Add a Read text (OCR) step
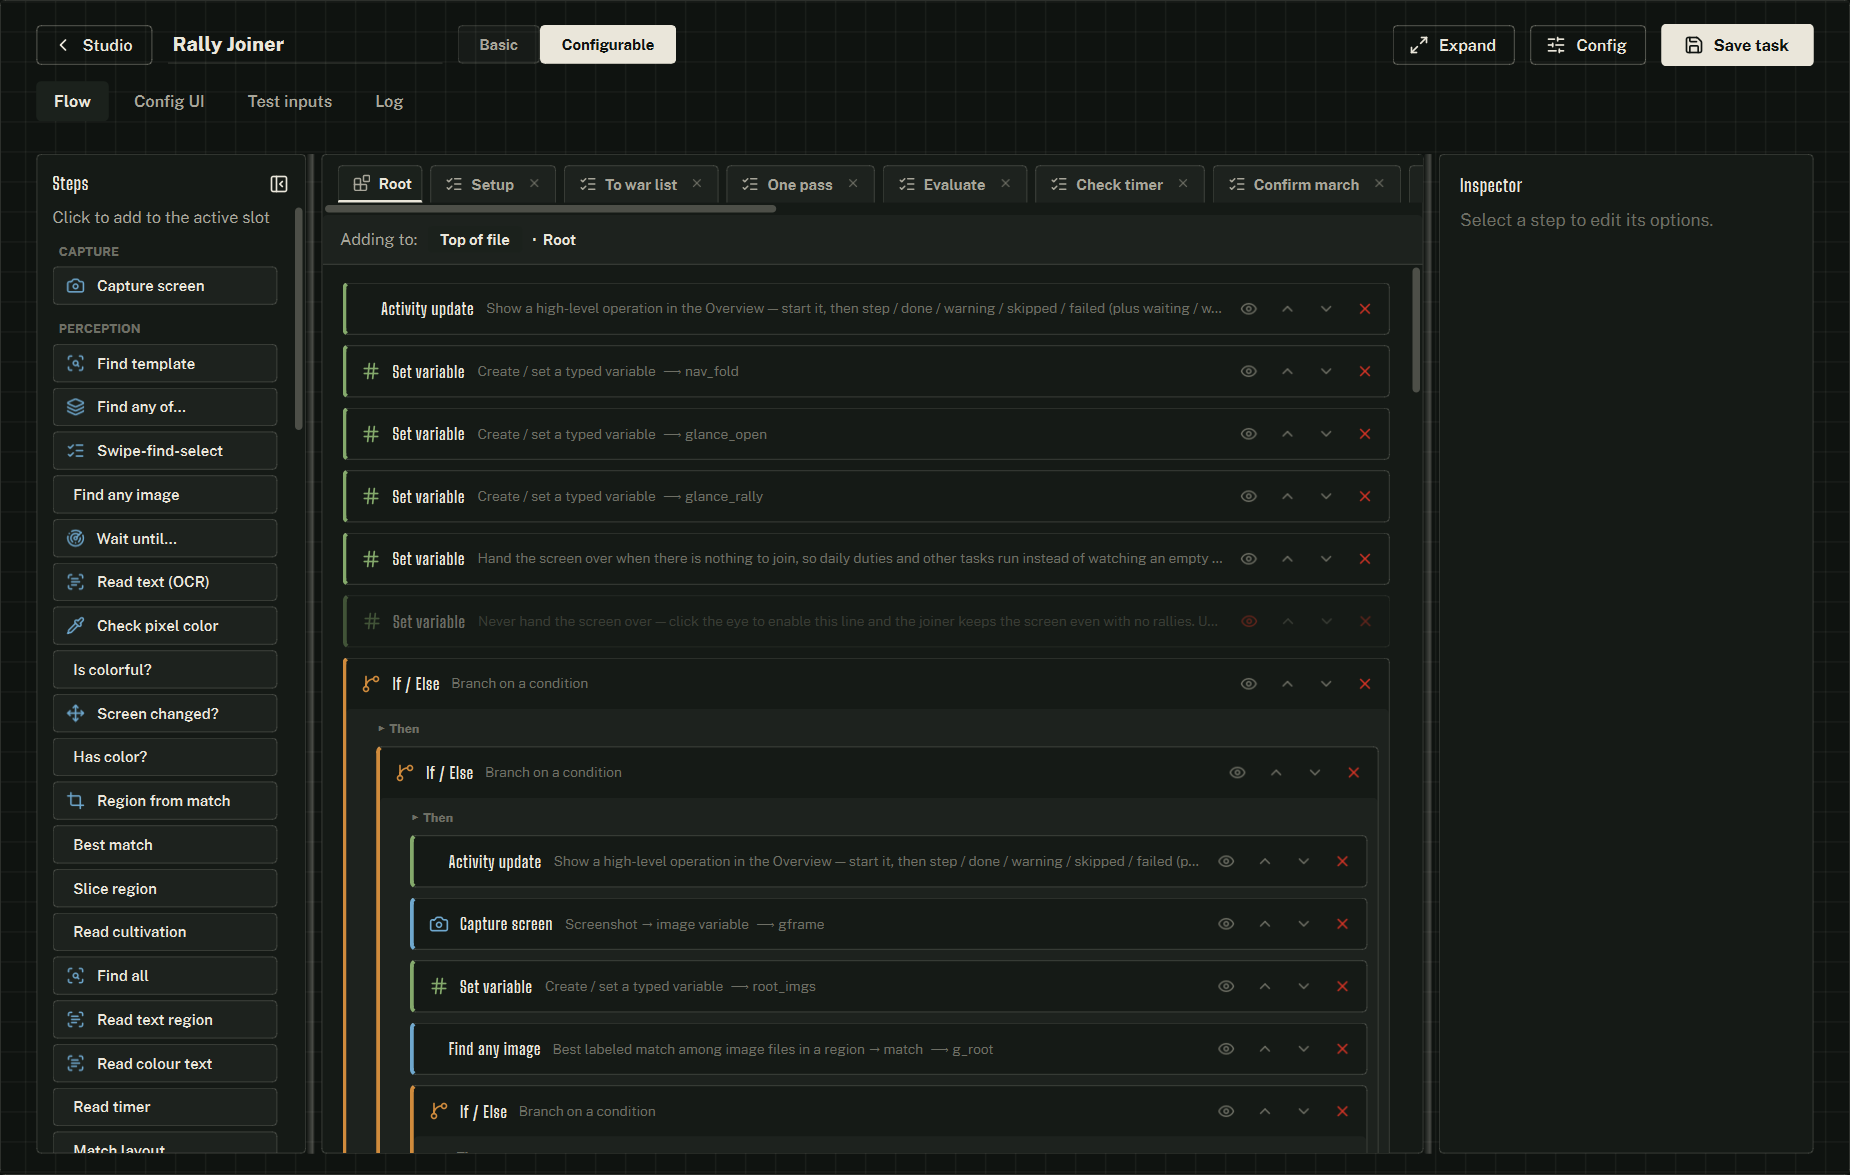The width and height of the screenshot is (1850, 1175). pos(165,582)
